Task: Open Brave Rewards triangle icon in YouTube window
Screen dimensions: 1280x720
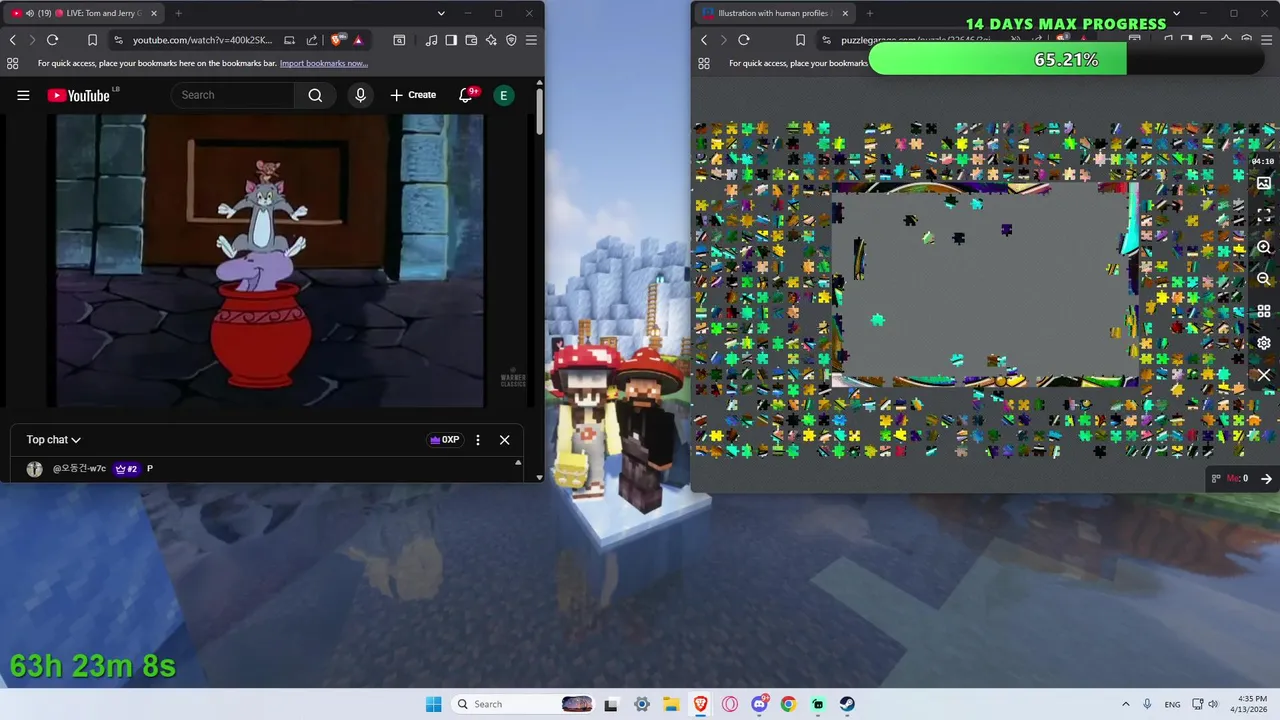Action: point(358,40)
